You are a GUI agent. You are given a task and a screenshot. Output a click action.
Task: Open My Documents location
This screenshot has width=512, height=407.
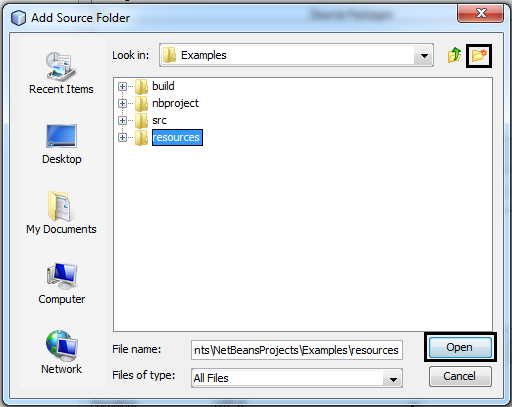pos(61,213)
